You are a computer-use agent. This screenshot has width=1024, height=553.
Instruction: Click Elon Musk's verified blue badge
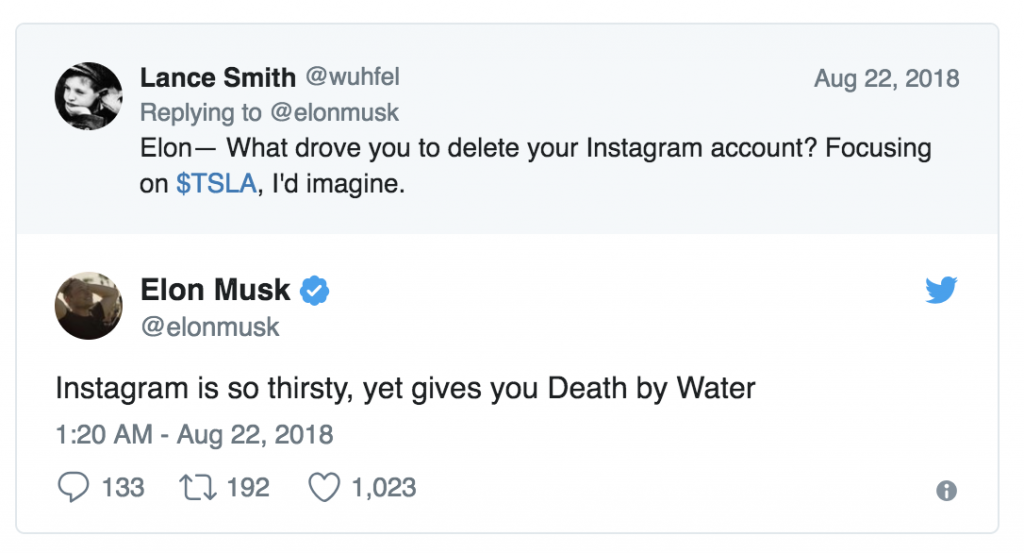pyautogui.click(x=315, y=291)
